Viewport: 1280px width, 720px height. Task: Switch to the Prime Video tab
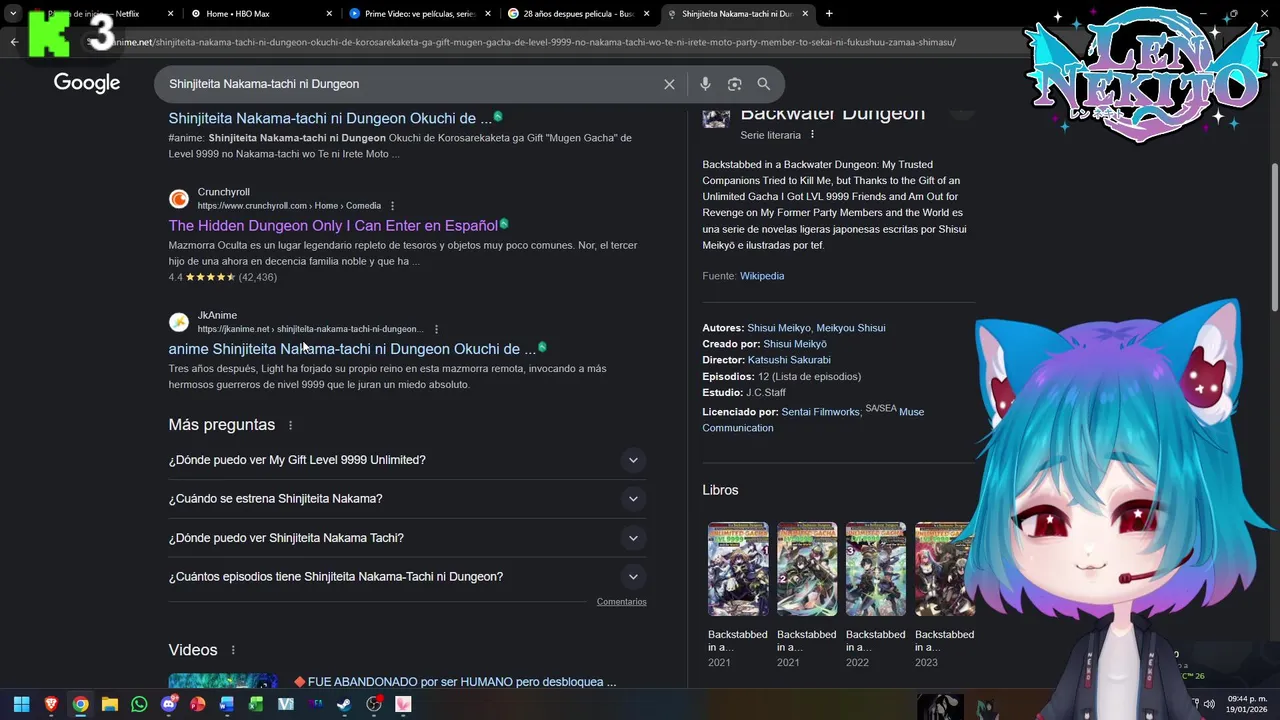420,14
